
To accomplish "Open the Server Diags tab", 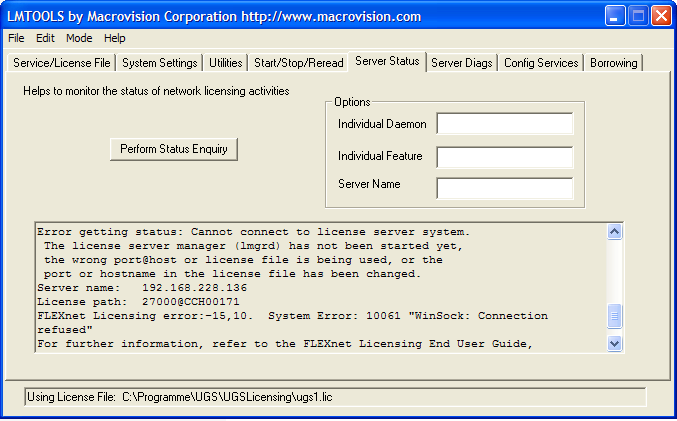I will 462,63.
